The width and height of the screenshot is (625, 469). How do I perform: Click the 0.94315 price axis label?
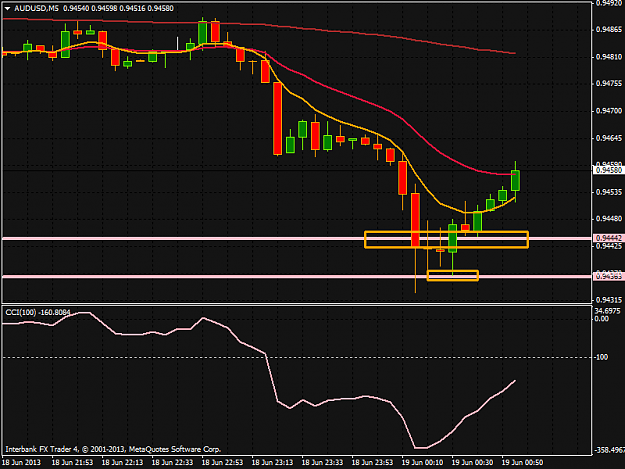coord(609,300)
